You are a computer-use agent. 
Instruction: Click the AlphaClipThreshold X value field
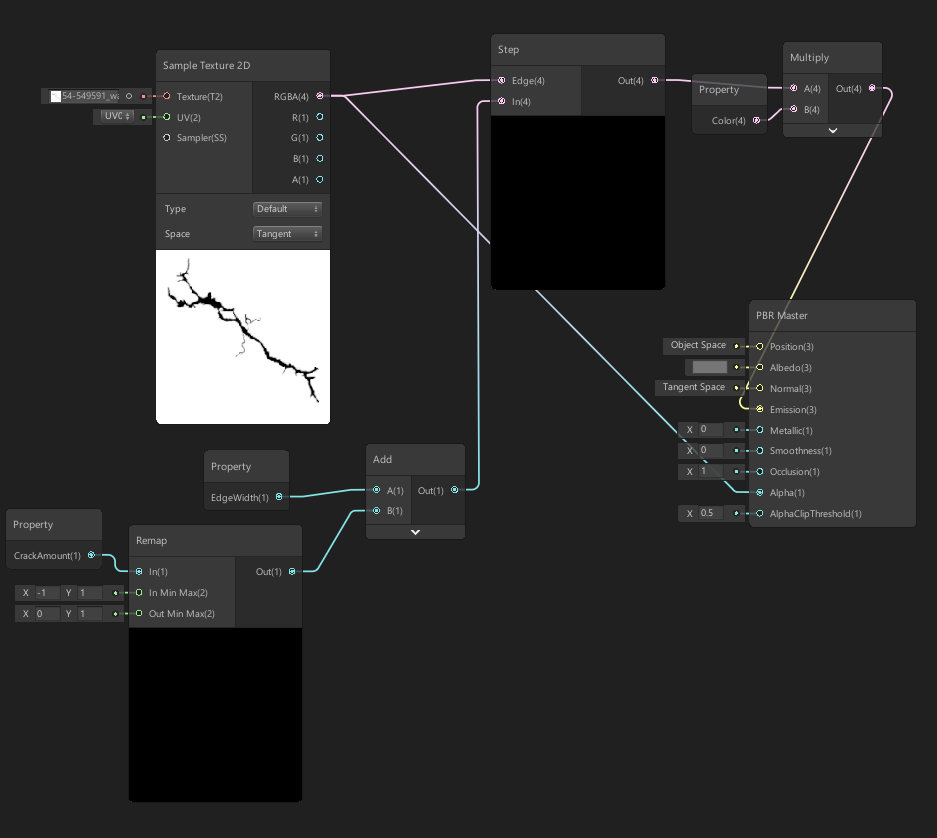[x=713, y=514]
